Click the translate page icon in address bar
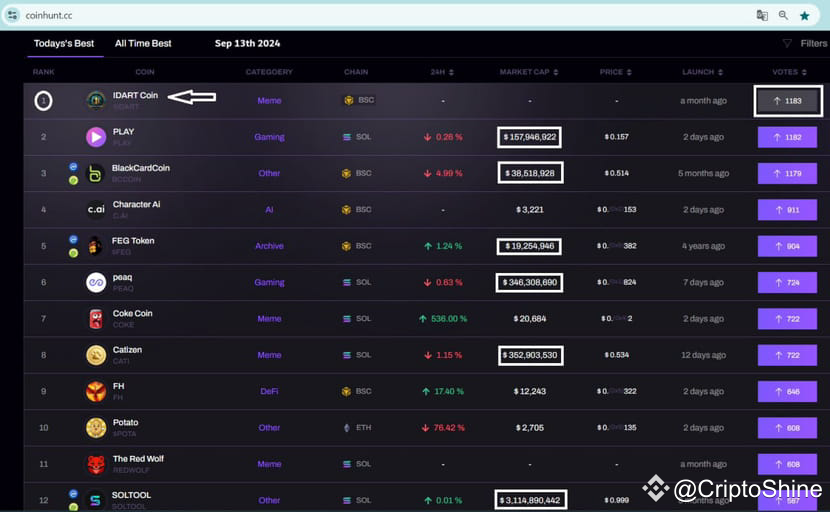830x512 pixels. 762,15
